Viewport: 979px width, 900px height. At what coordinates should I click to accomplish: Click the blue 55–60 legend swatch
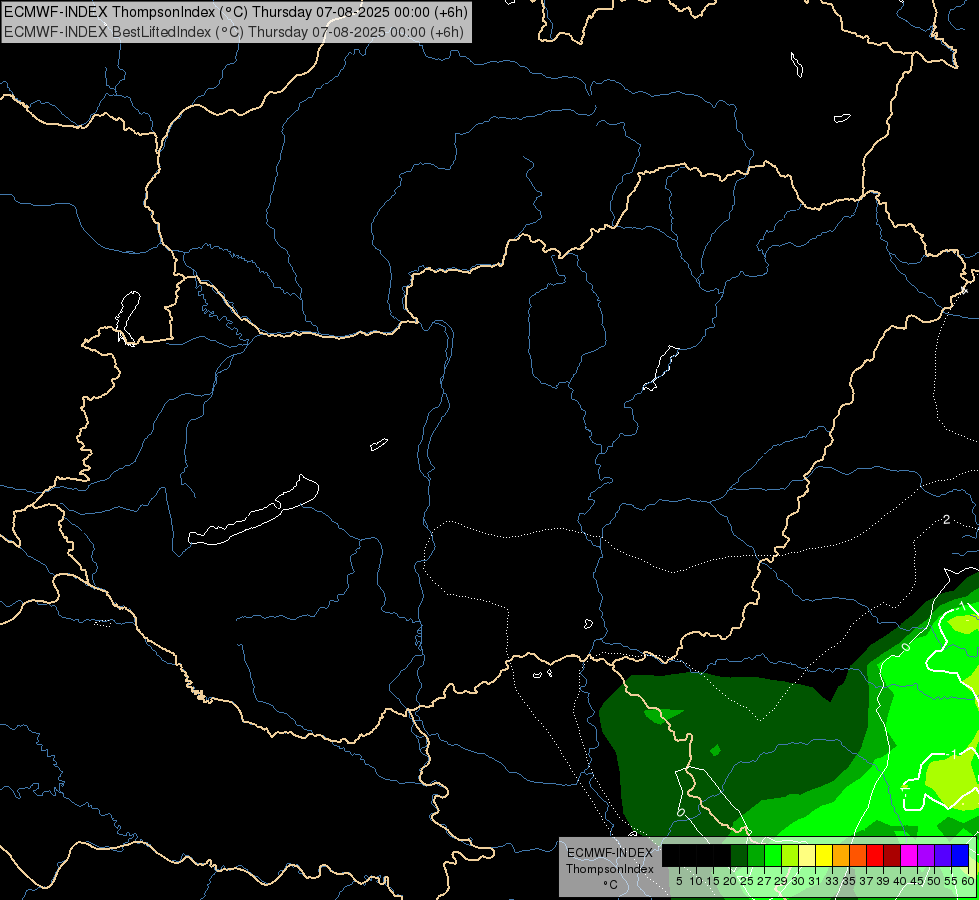(960, 855)
